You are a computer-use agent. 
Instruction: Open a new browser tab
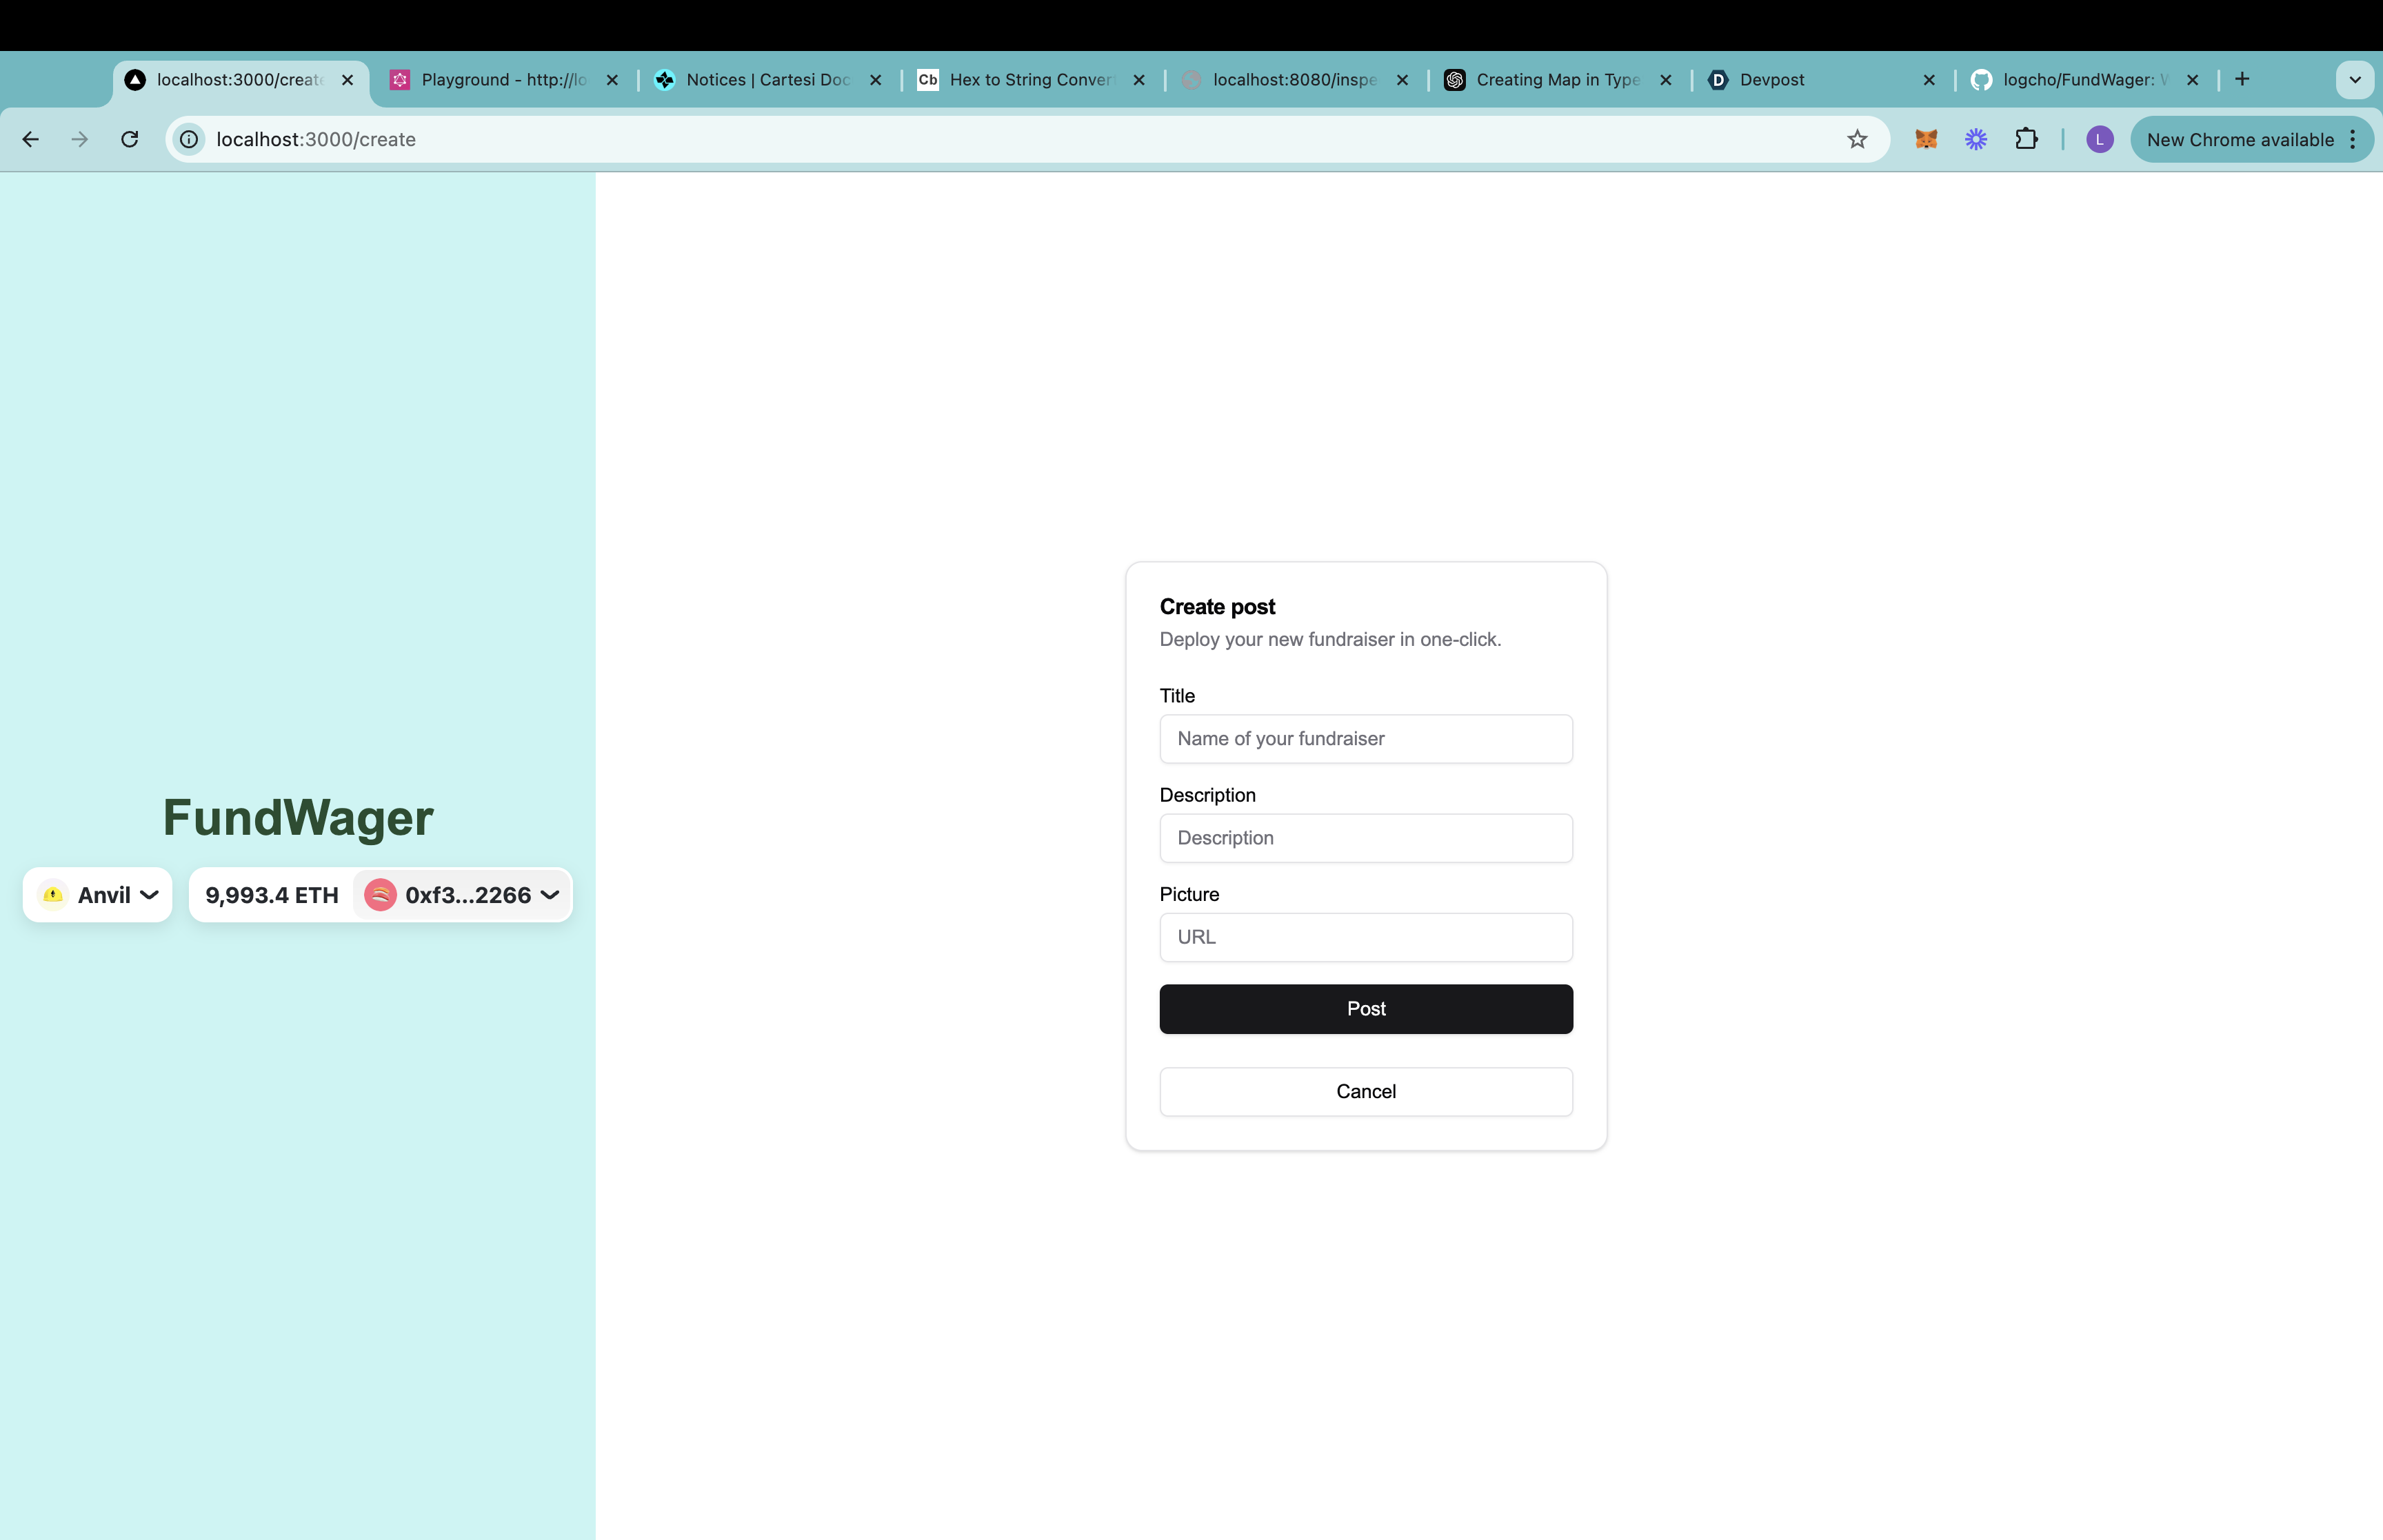click(2242, 79)
